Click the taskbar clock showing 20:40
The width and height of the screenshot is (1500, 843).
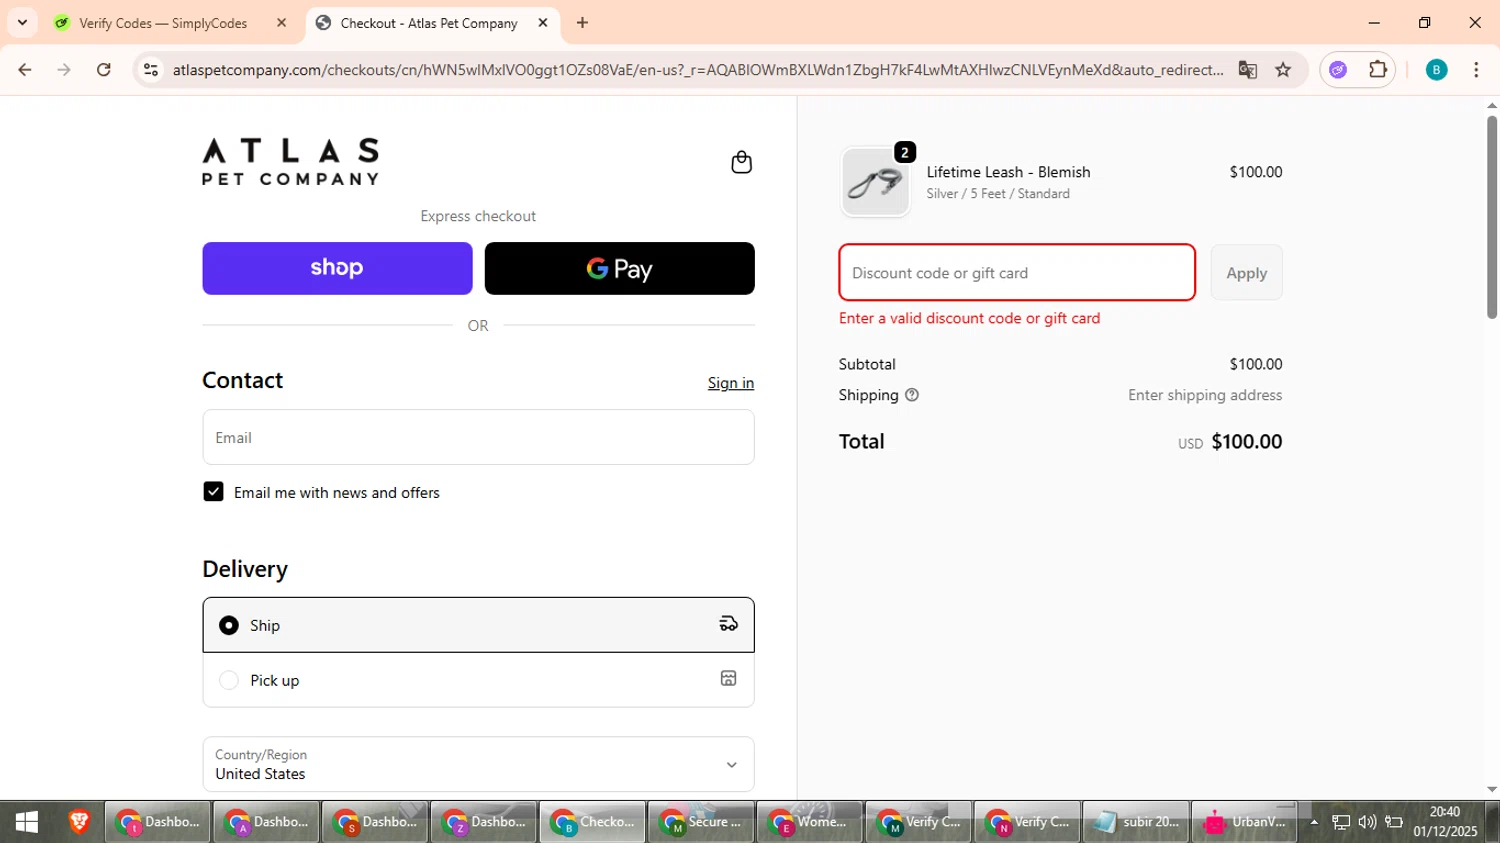1445,821
